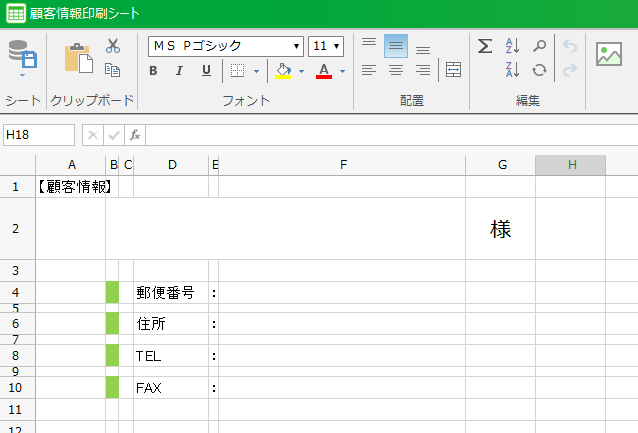Click the scissors cut icon
638x433 pixels.
(113, 46)
